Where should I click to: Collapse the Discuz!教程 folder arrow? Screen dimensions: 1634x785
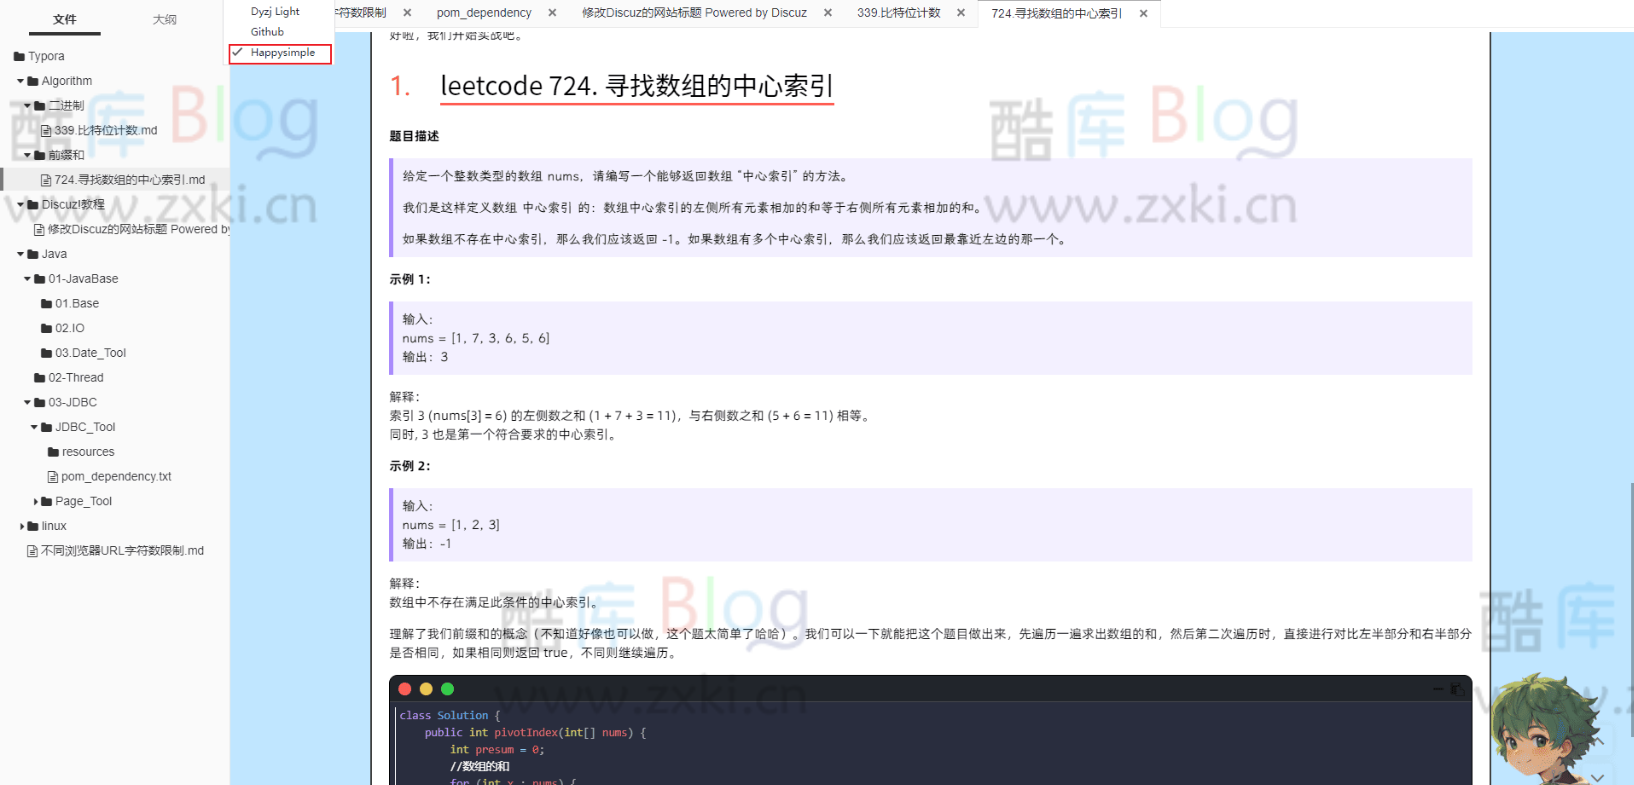(x=20, y=205)
